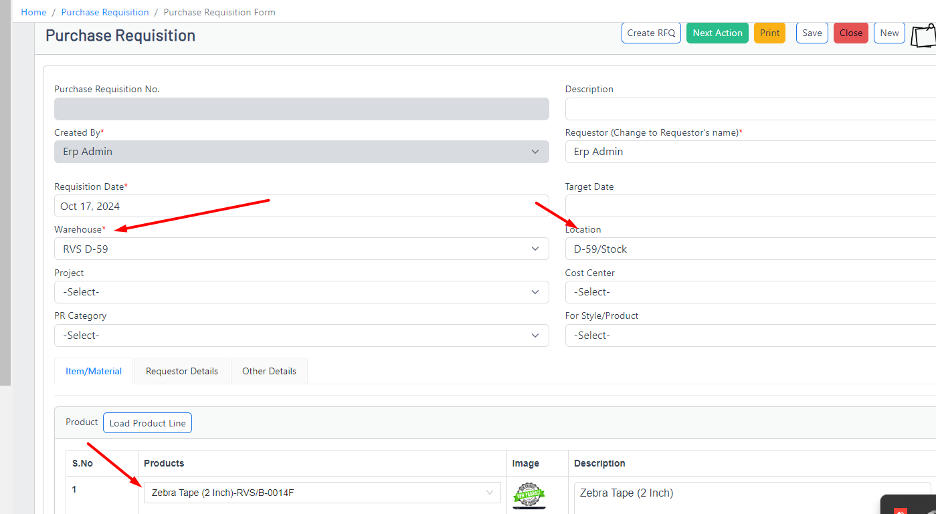This screenshot has height=514, width=936.
Task: Open the Purchase Requisition breadcrumb link
Action: (104, 12)
